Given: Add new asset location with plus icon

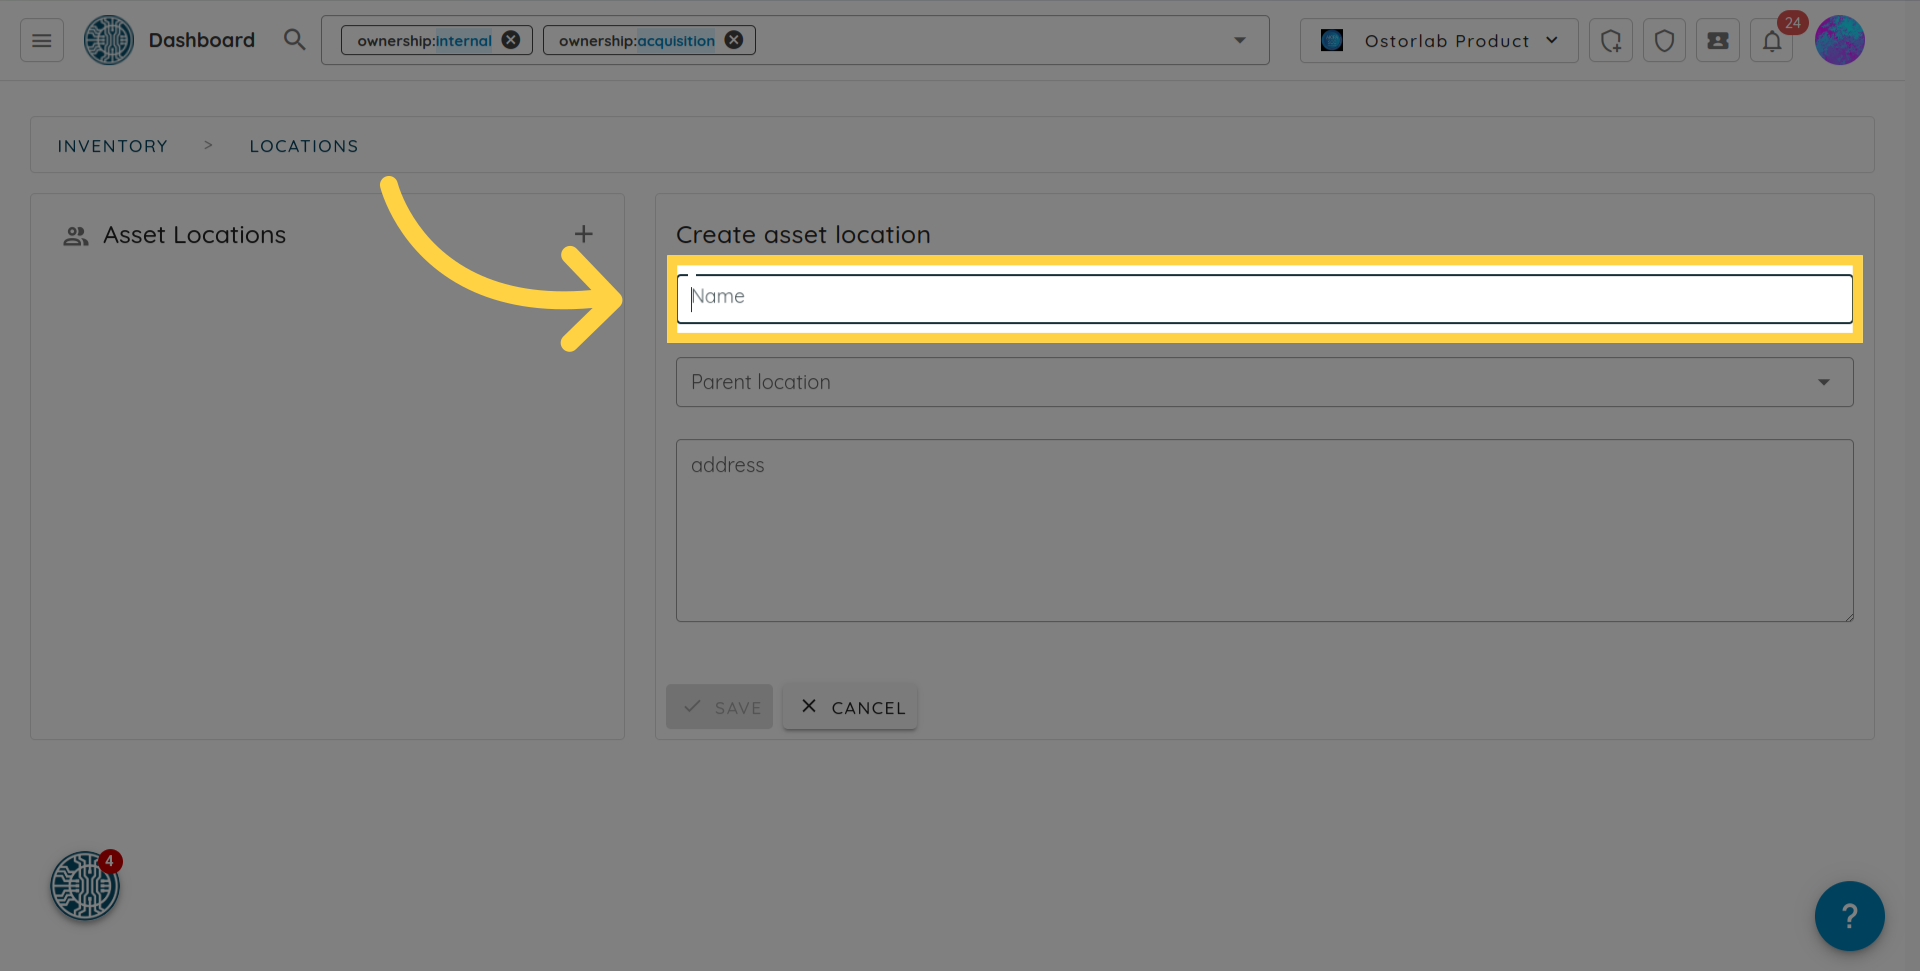Looking at the screenshot, I should coord(584,234).
